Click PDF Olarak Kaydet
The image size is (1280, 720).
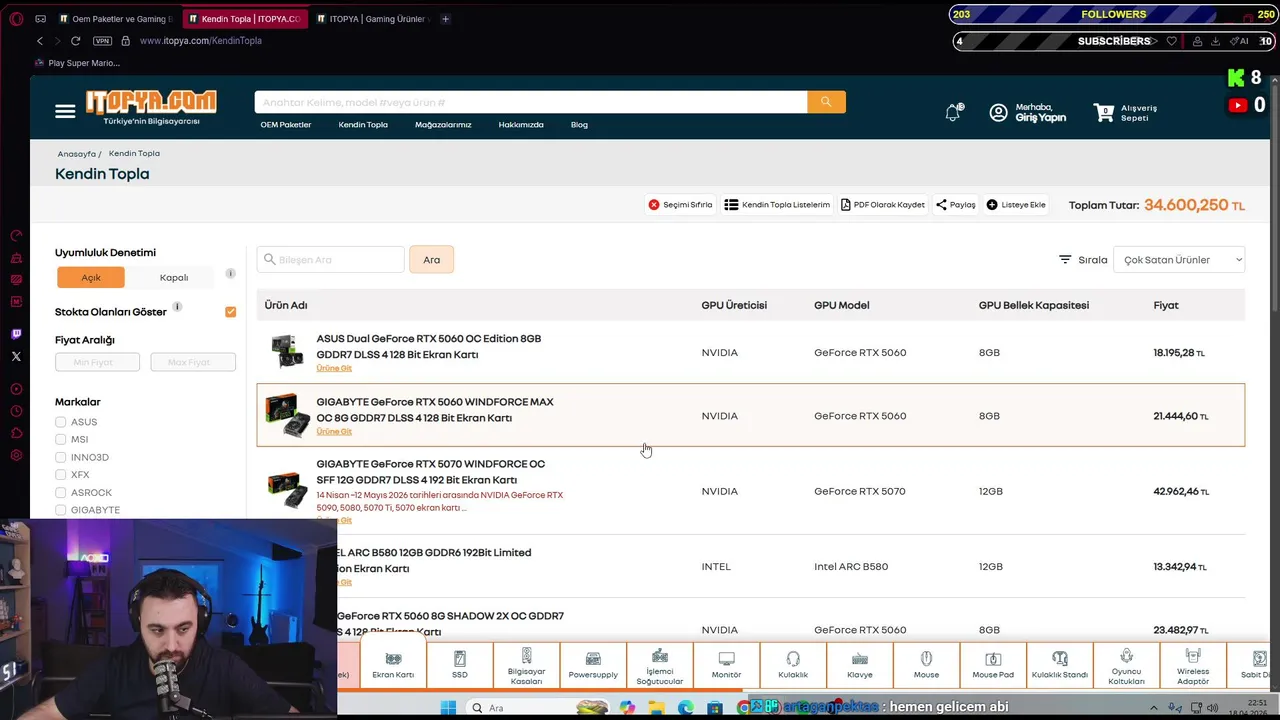[882, 204]
